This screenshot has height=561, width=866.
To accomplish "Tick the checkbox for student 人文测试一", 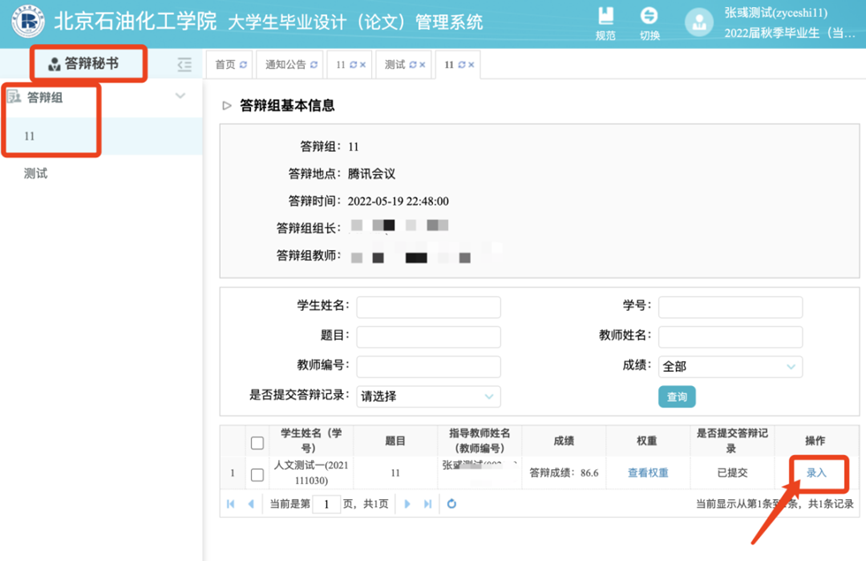I will point(257,474).
